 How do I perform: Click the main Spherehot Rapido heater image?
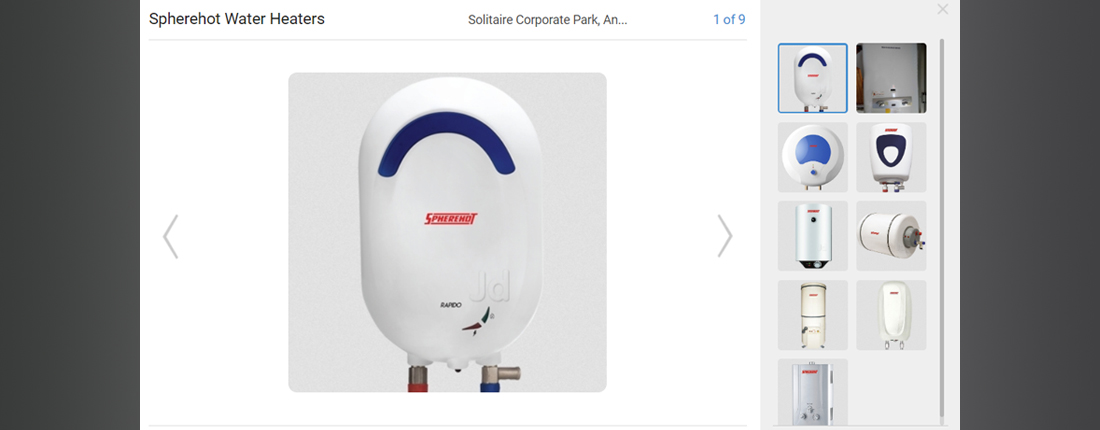tap(448, 232)
